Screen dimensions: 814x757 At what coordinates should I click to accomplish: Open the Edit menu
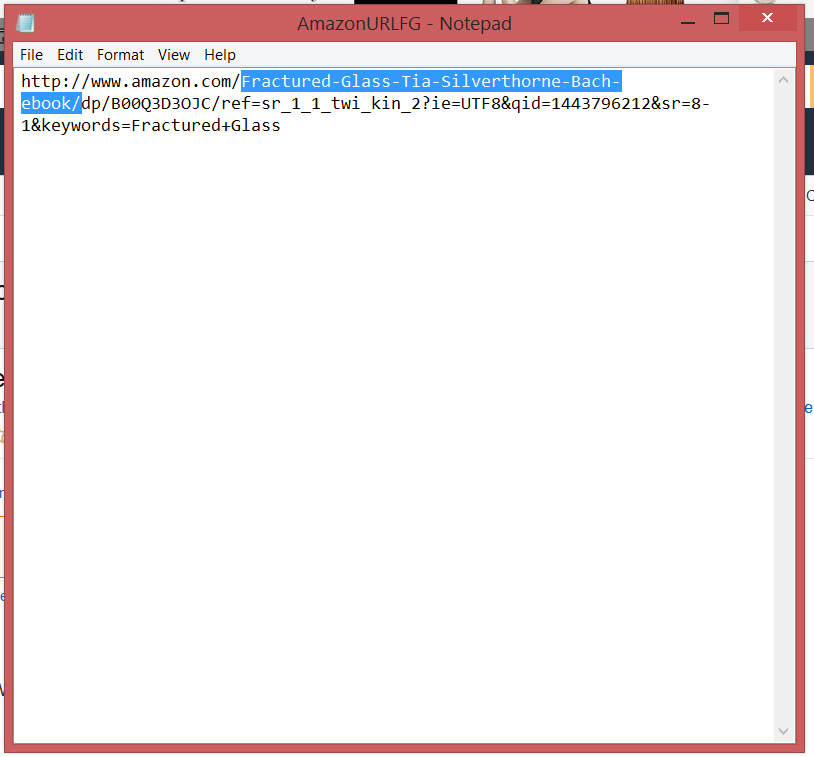(x=70, y=55)
